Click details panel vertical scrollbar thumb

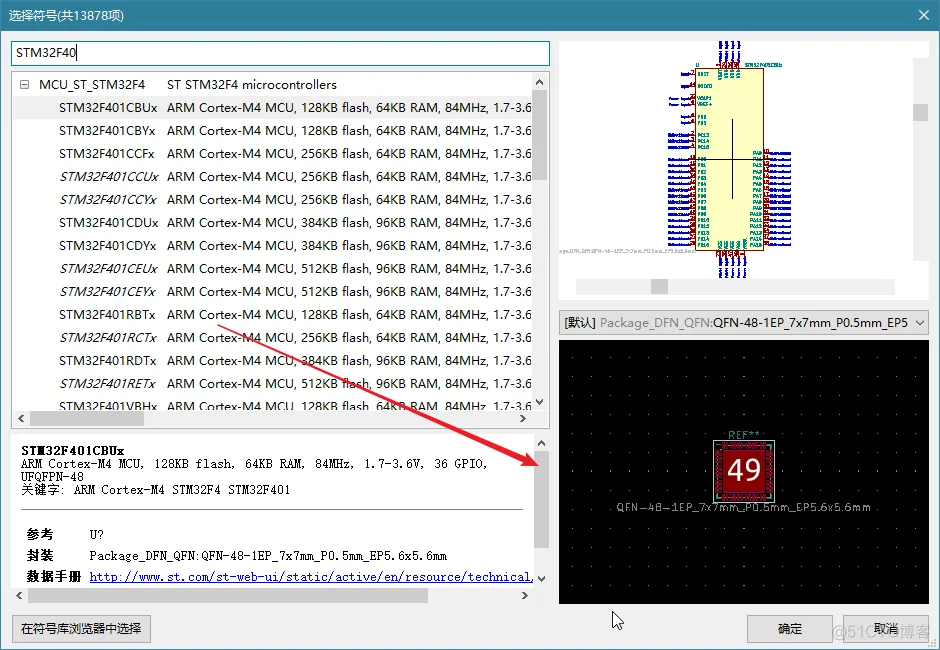[x=541, y=499]
